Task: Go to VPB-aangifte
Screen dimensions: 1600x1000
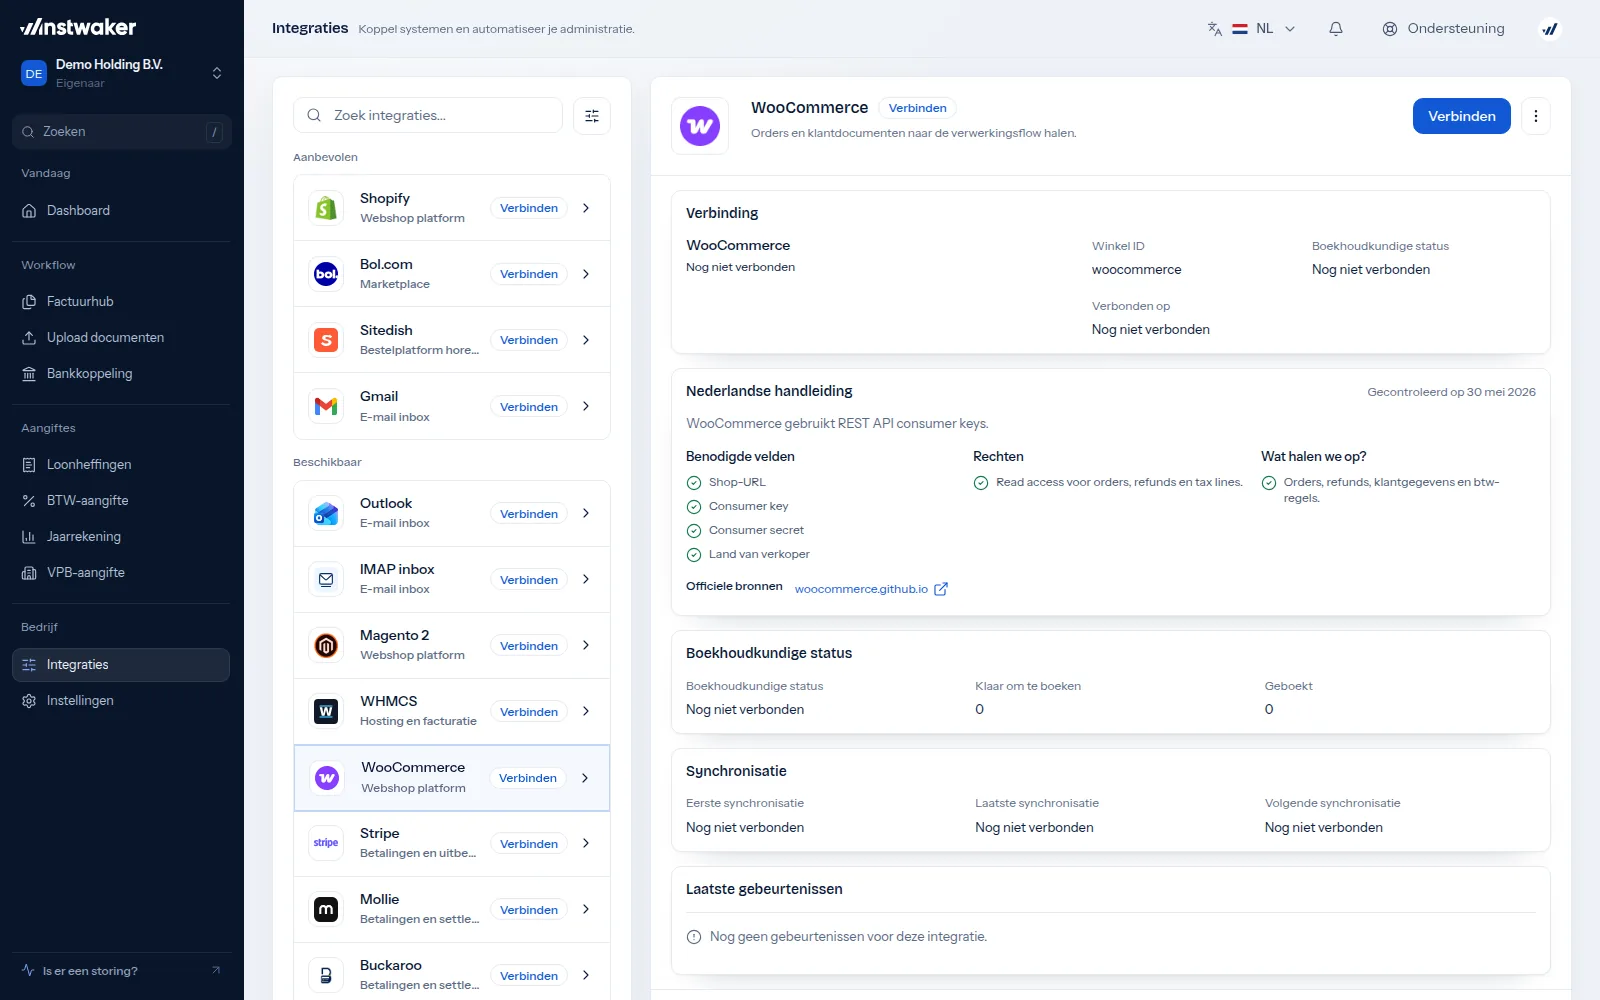Action: pyautogui.click(x=121, y=573)
